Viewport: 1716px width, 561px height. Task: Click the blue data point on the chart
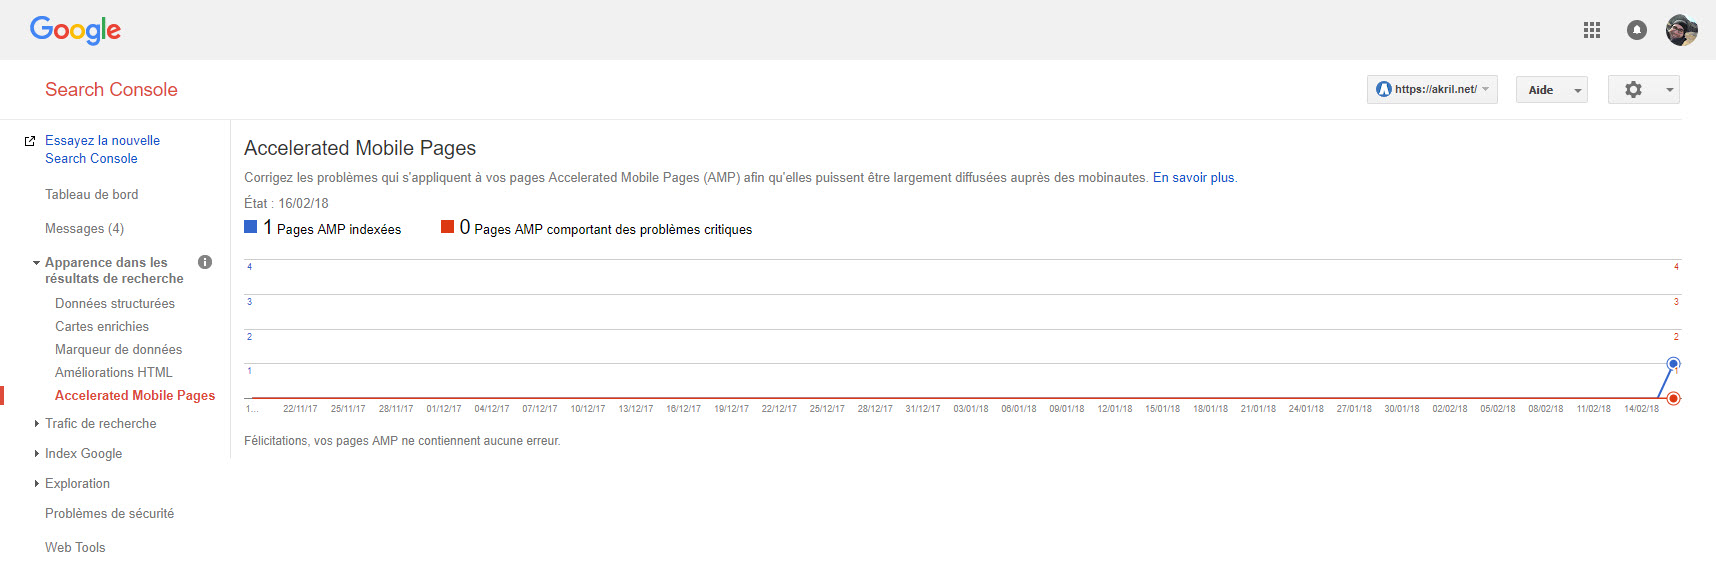[1673, 363]
